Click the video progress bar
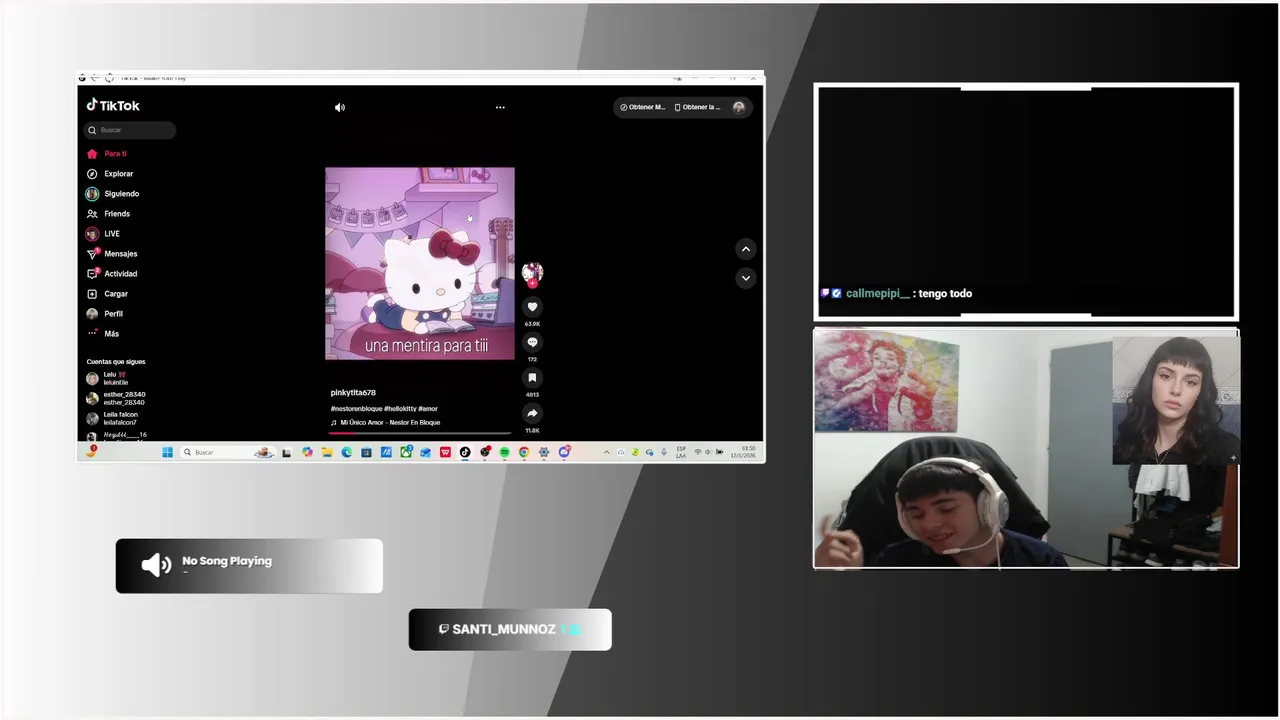The image size is (1280, 720). [420, 433]
